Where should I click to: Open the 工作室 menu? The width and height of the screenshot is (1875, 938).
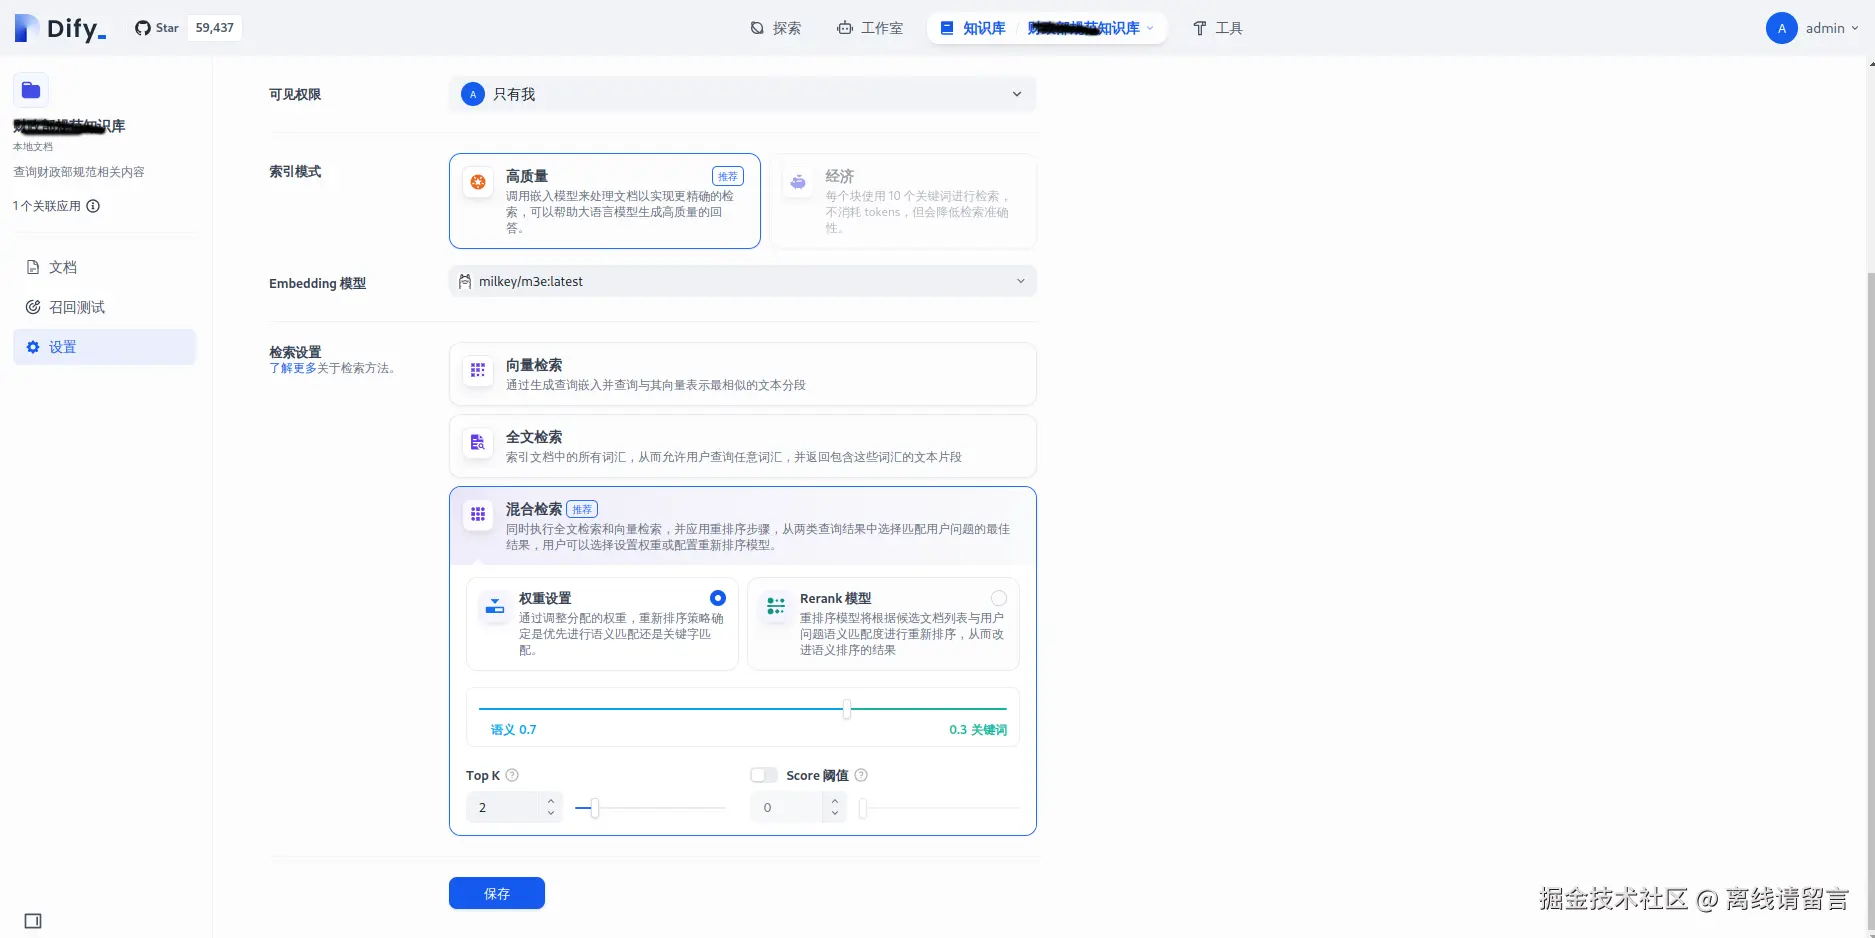tap(870, 28)
